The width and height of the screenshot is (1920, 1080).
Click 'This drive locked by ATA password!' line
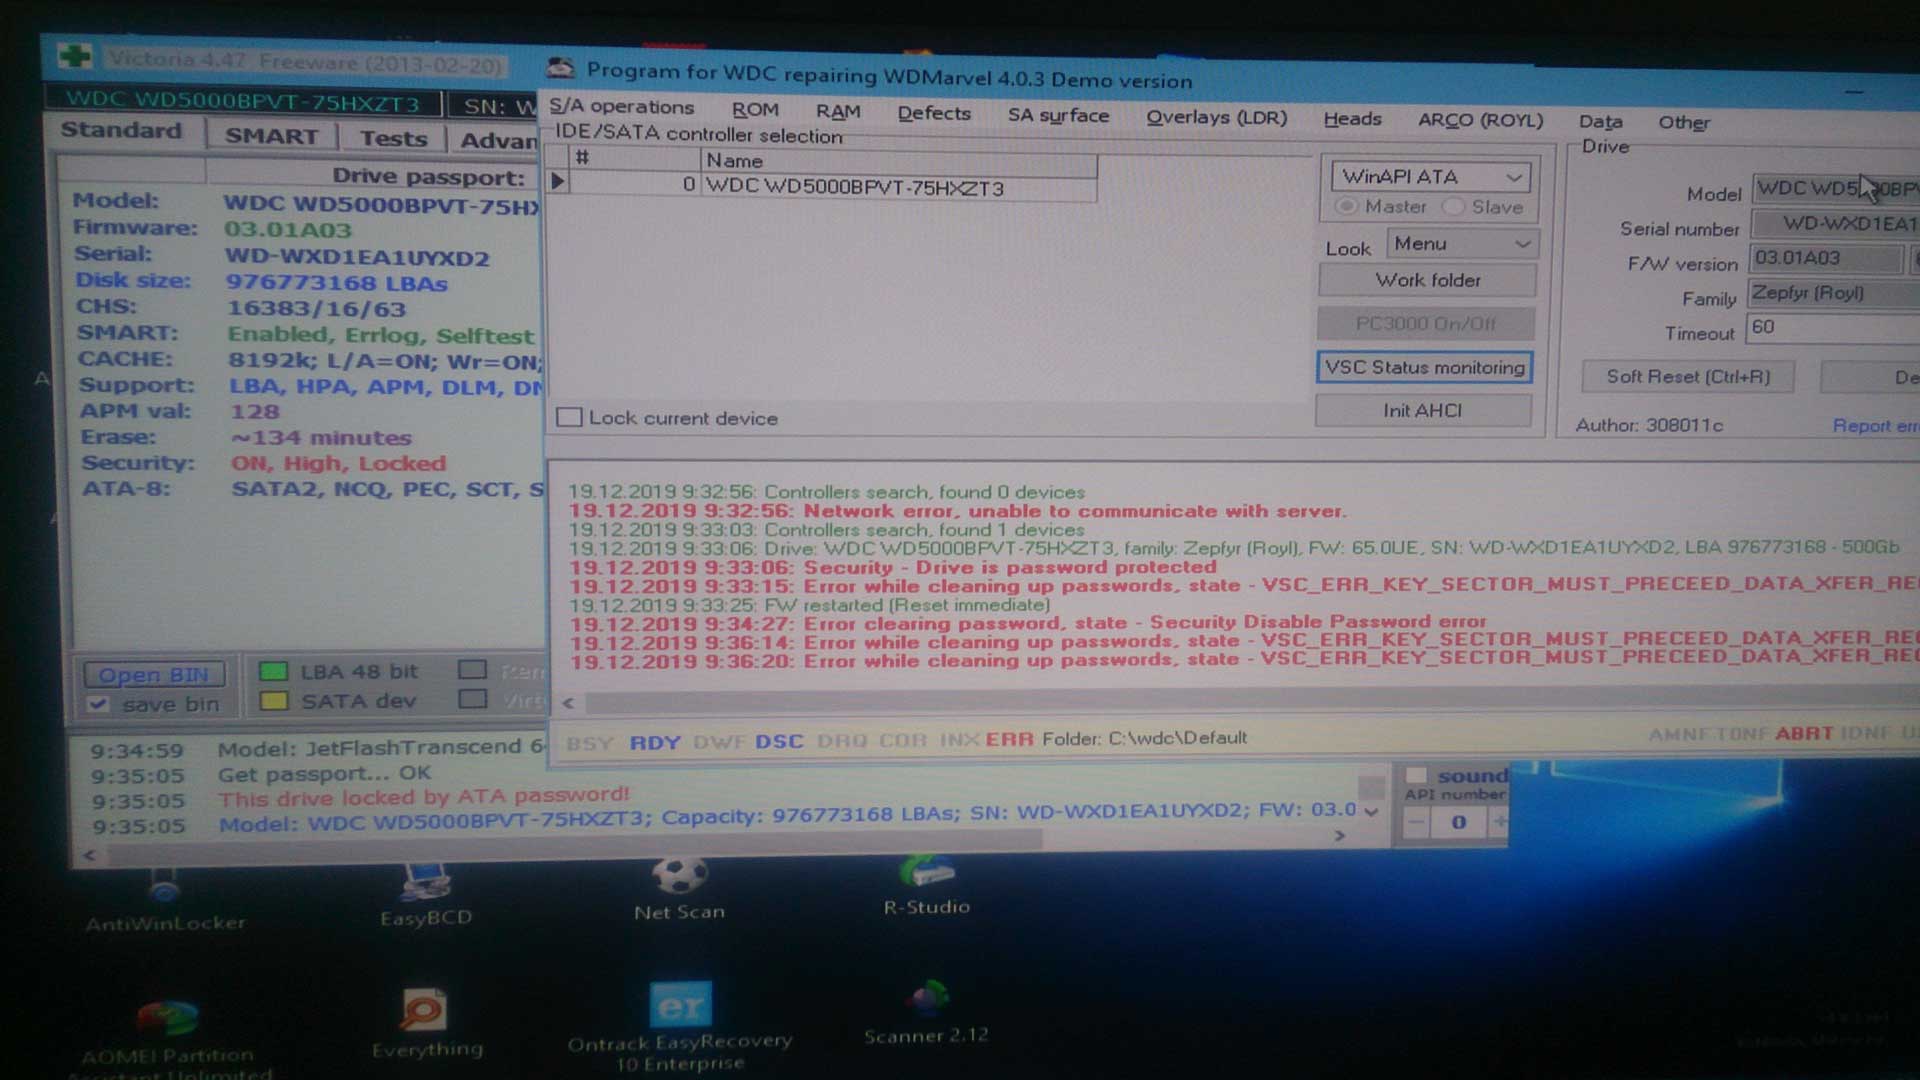[x=423, y=797]
